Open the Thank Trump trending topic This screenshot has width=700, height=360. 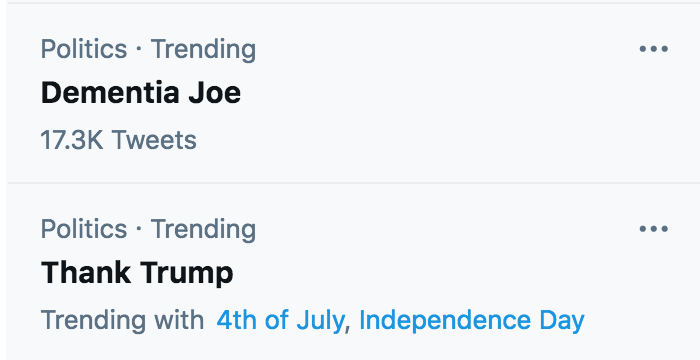pos(137,272)
